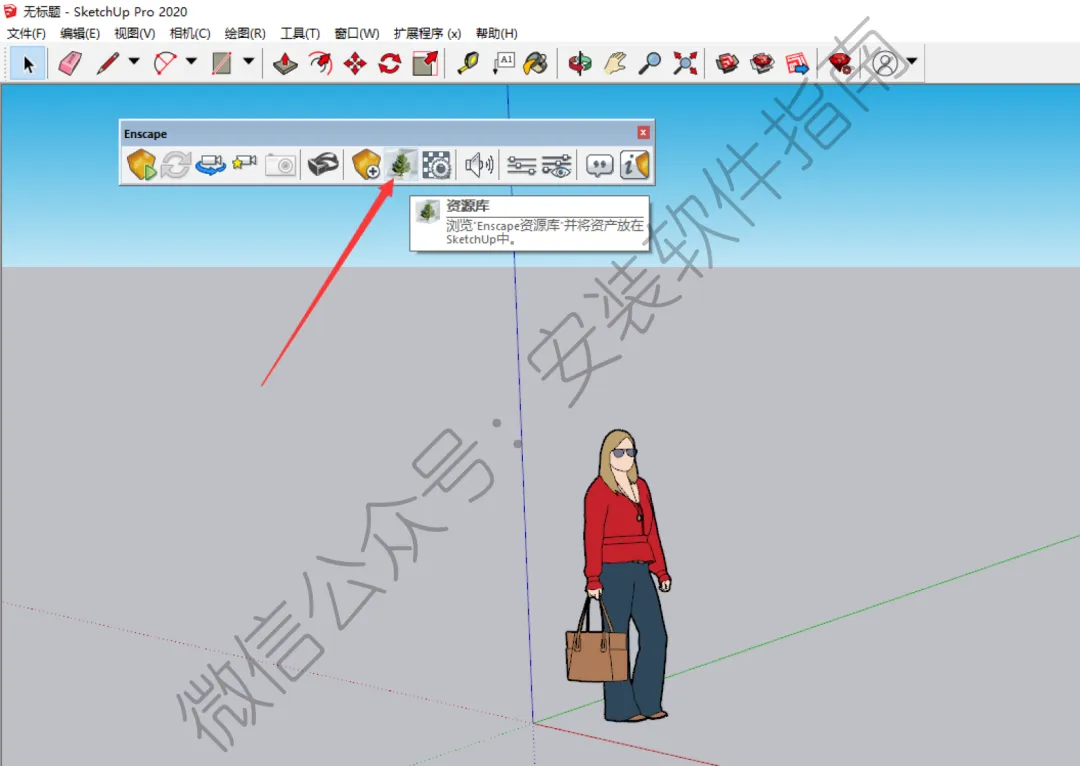The width and height of the screenshot is (1080, 766).
Task: Open Enscape About info icon
Action: [x=634, y=165]
